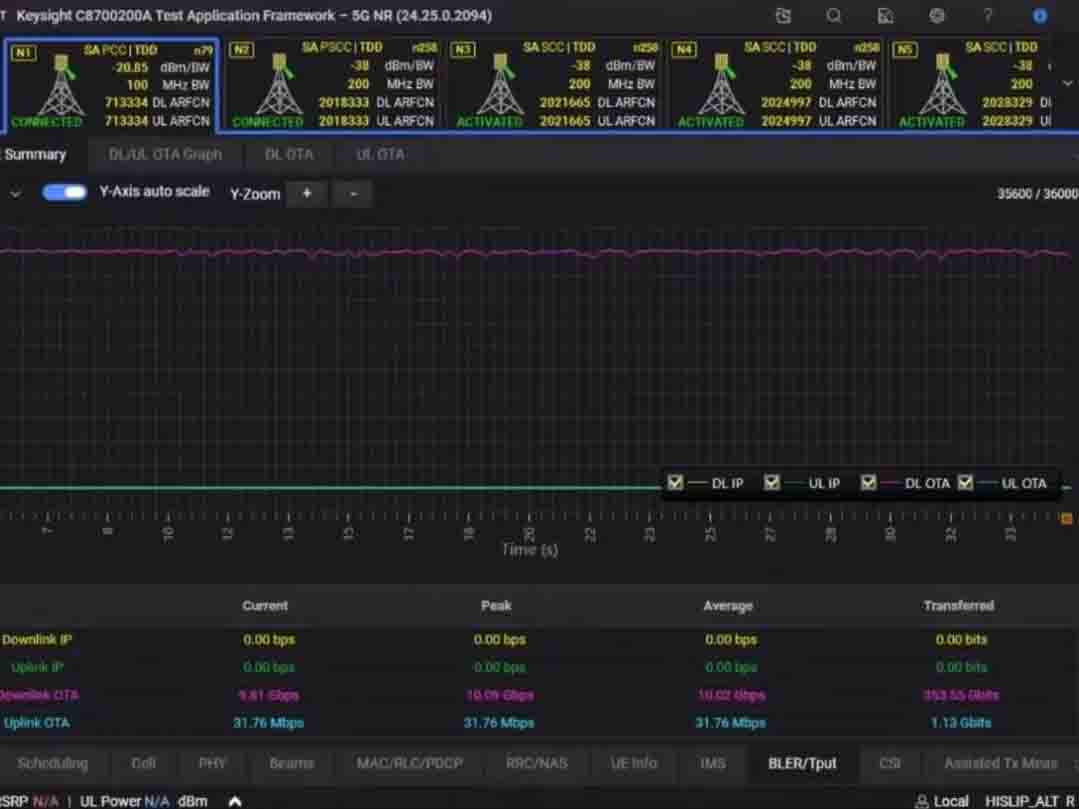The image size is (1079, 809).
Task: Open the MAC/RLC/PDCP bottom tab
Action: click(409, 764)
